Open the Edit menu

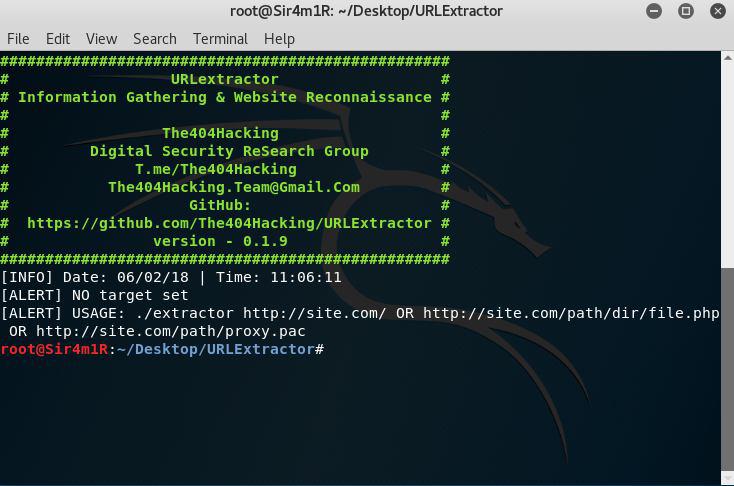pyautogui.click(x=58, y=39)
